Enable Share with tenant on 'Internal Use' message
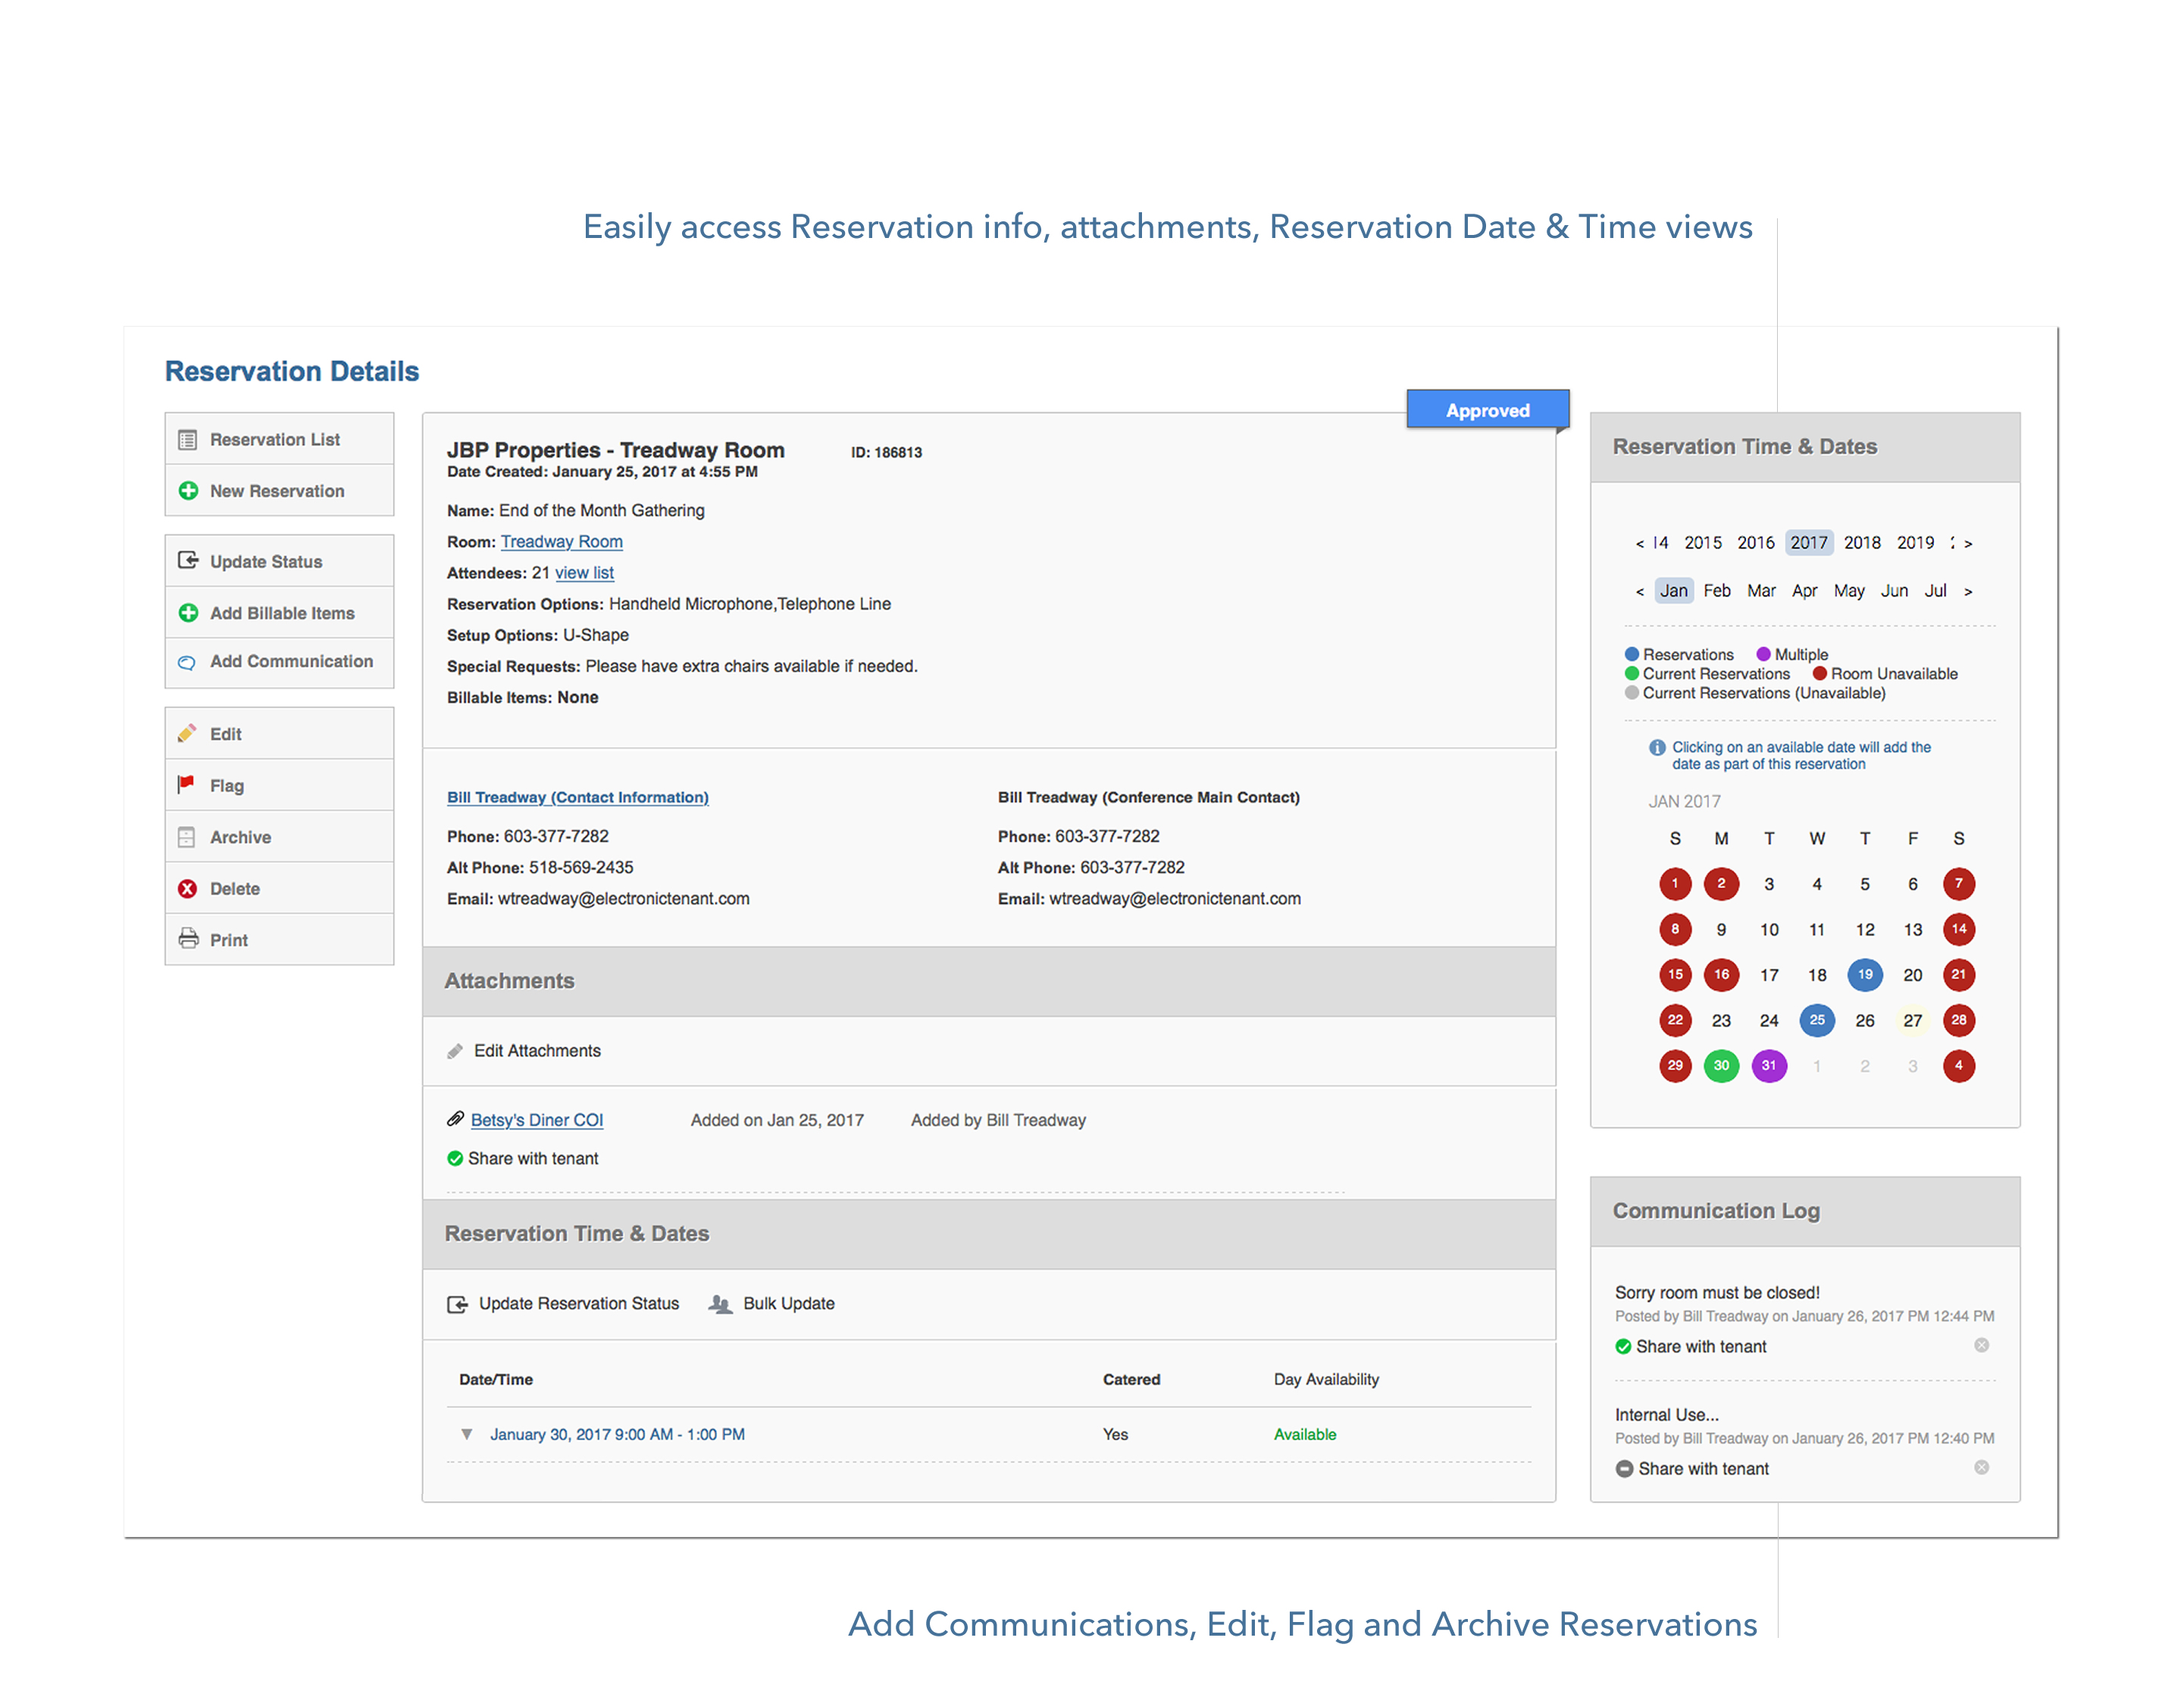 tap(1624, 1469)
